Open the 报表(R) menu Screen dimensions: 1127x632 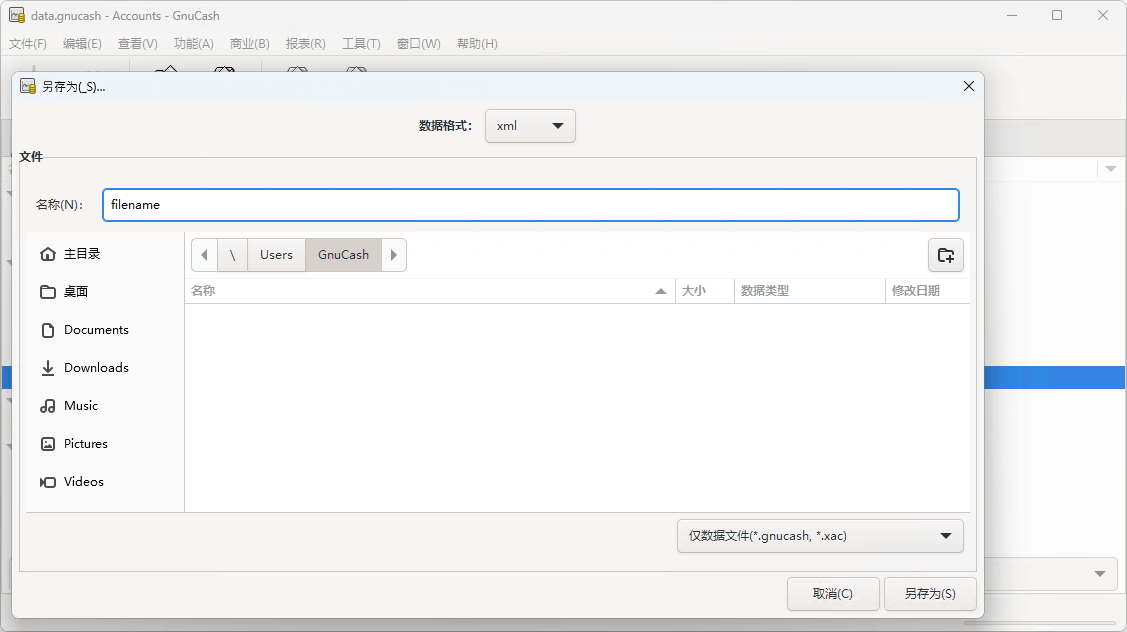tap(305, 44)
